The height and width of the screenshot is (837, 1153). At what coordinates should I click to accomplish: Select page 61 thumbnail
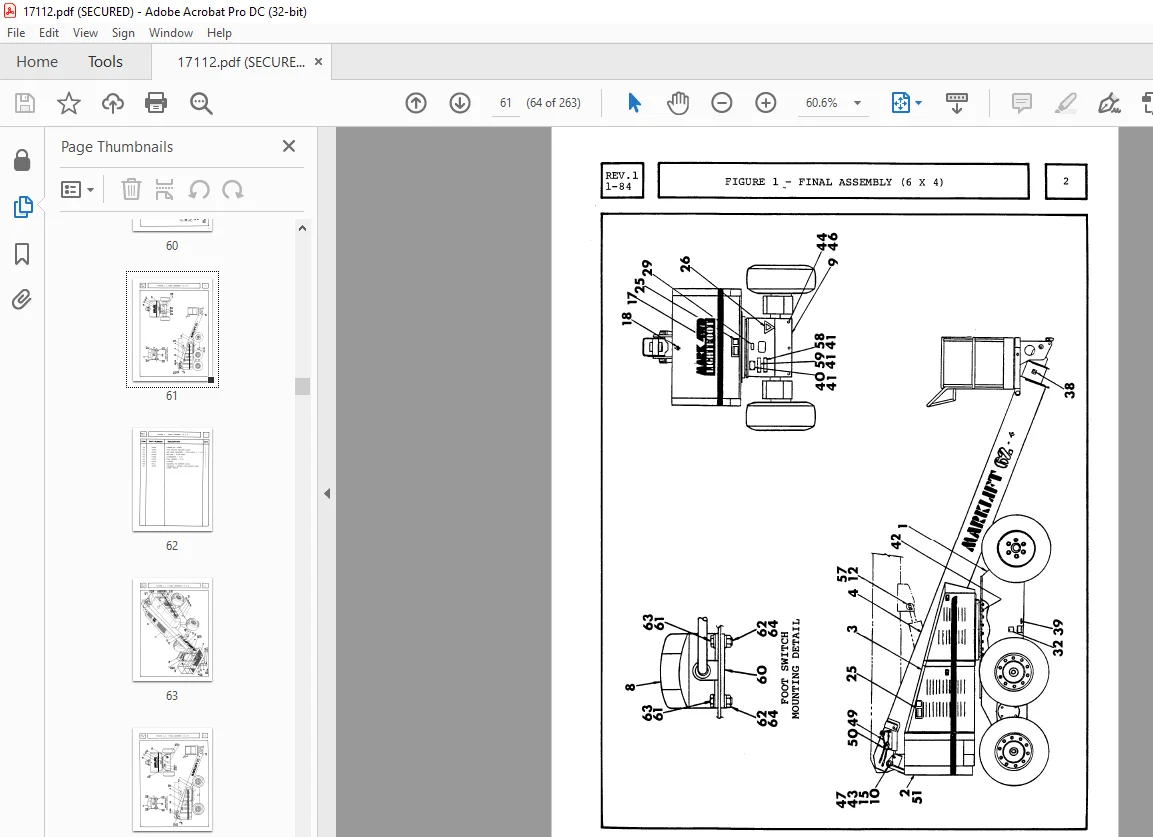tap(172, 330)
